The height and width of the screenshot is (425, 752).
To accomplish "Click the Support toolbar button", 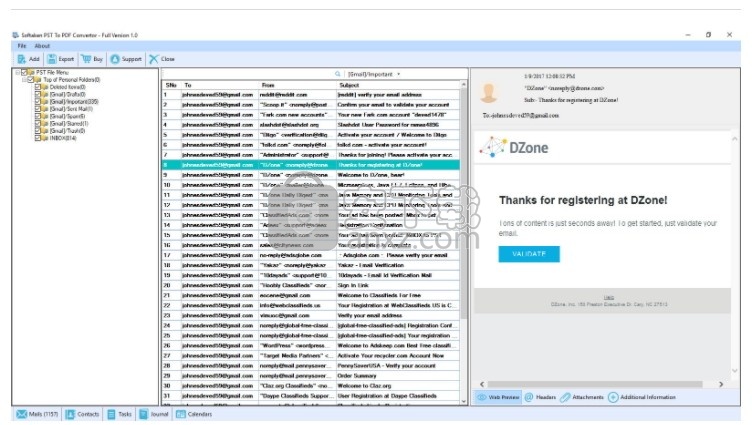I will [126, 59].
